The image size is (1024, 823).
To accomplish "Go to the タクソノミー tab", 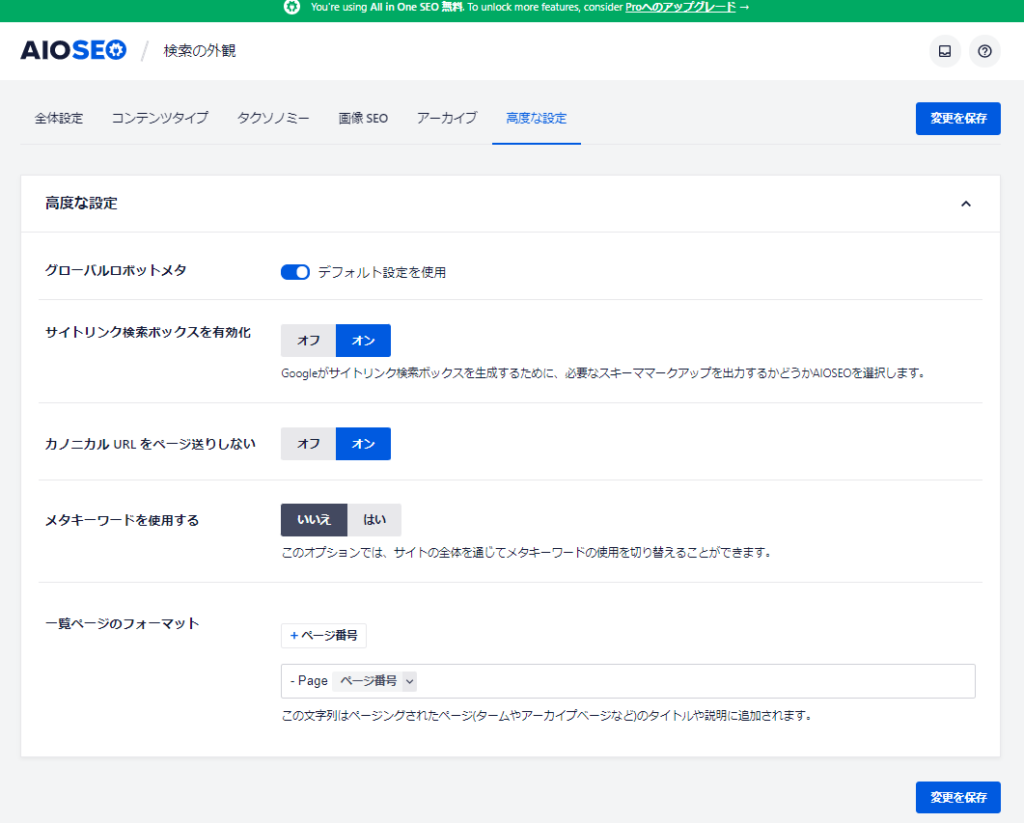I will click(273, 118).
